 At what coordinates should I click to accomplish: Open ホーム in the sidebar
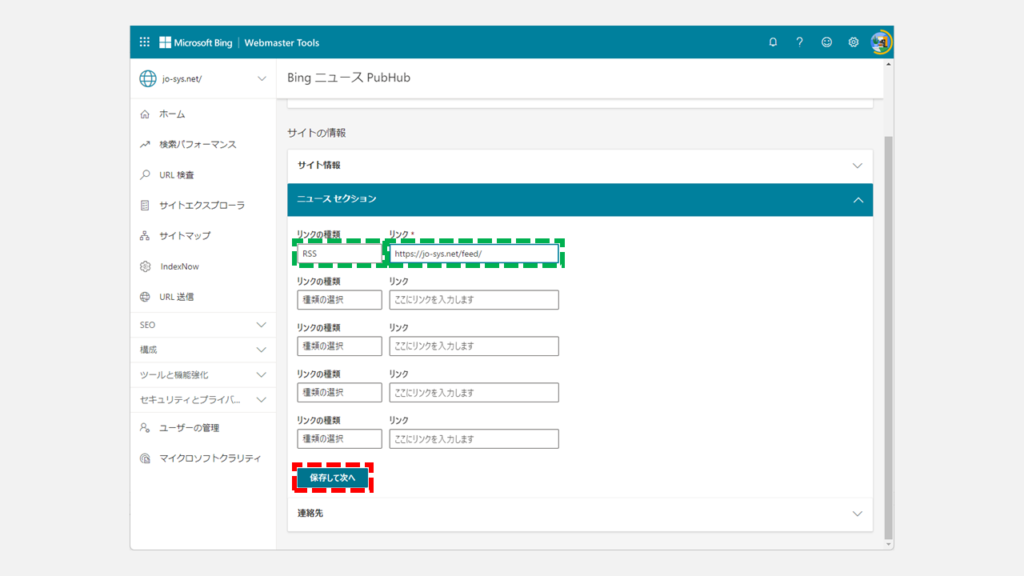[x=172, y=114]
